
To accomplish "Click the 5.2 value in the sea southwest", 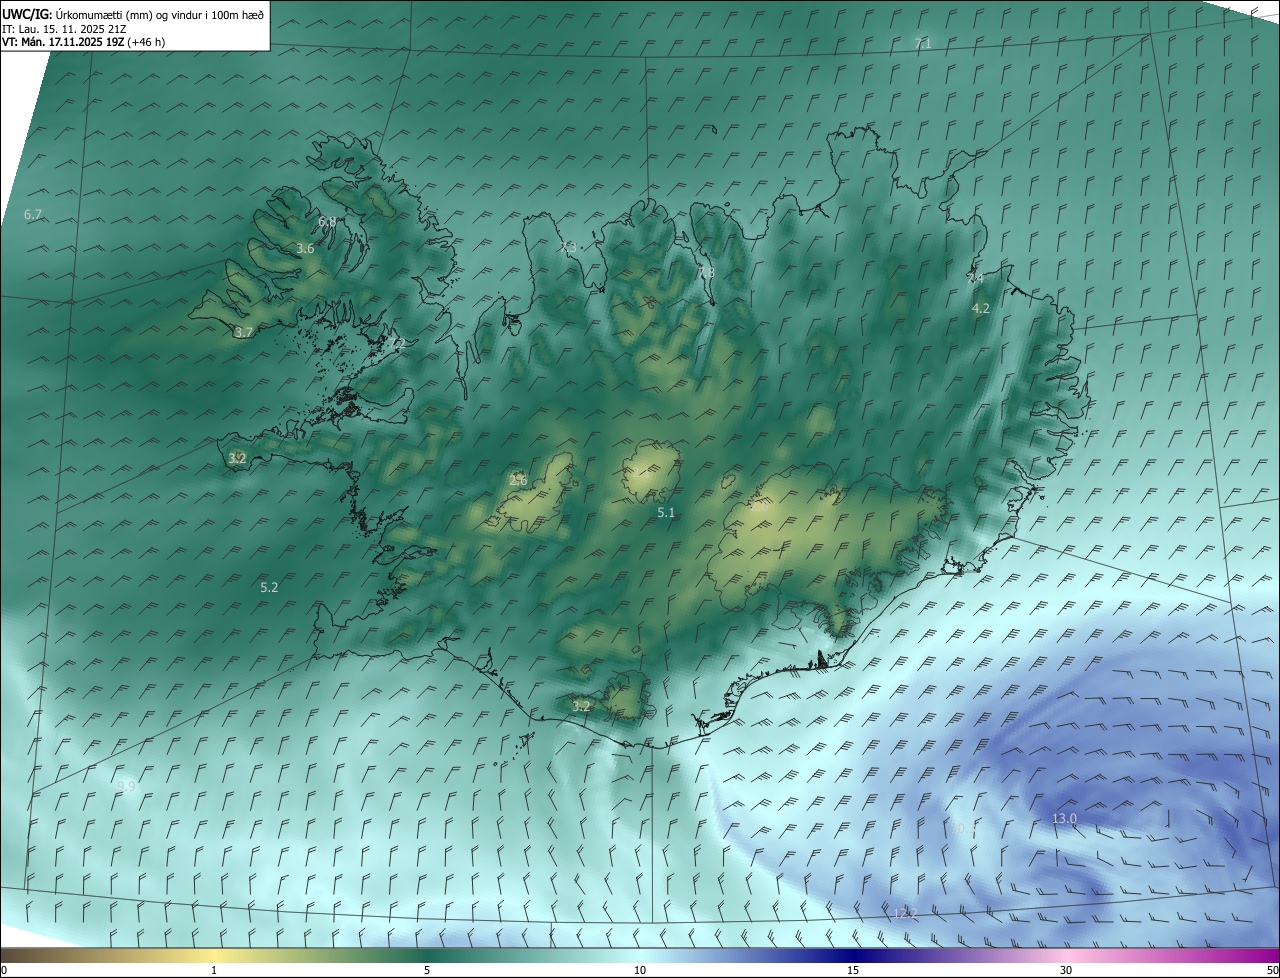I will click(269, 588).
